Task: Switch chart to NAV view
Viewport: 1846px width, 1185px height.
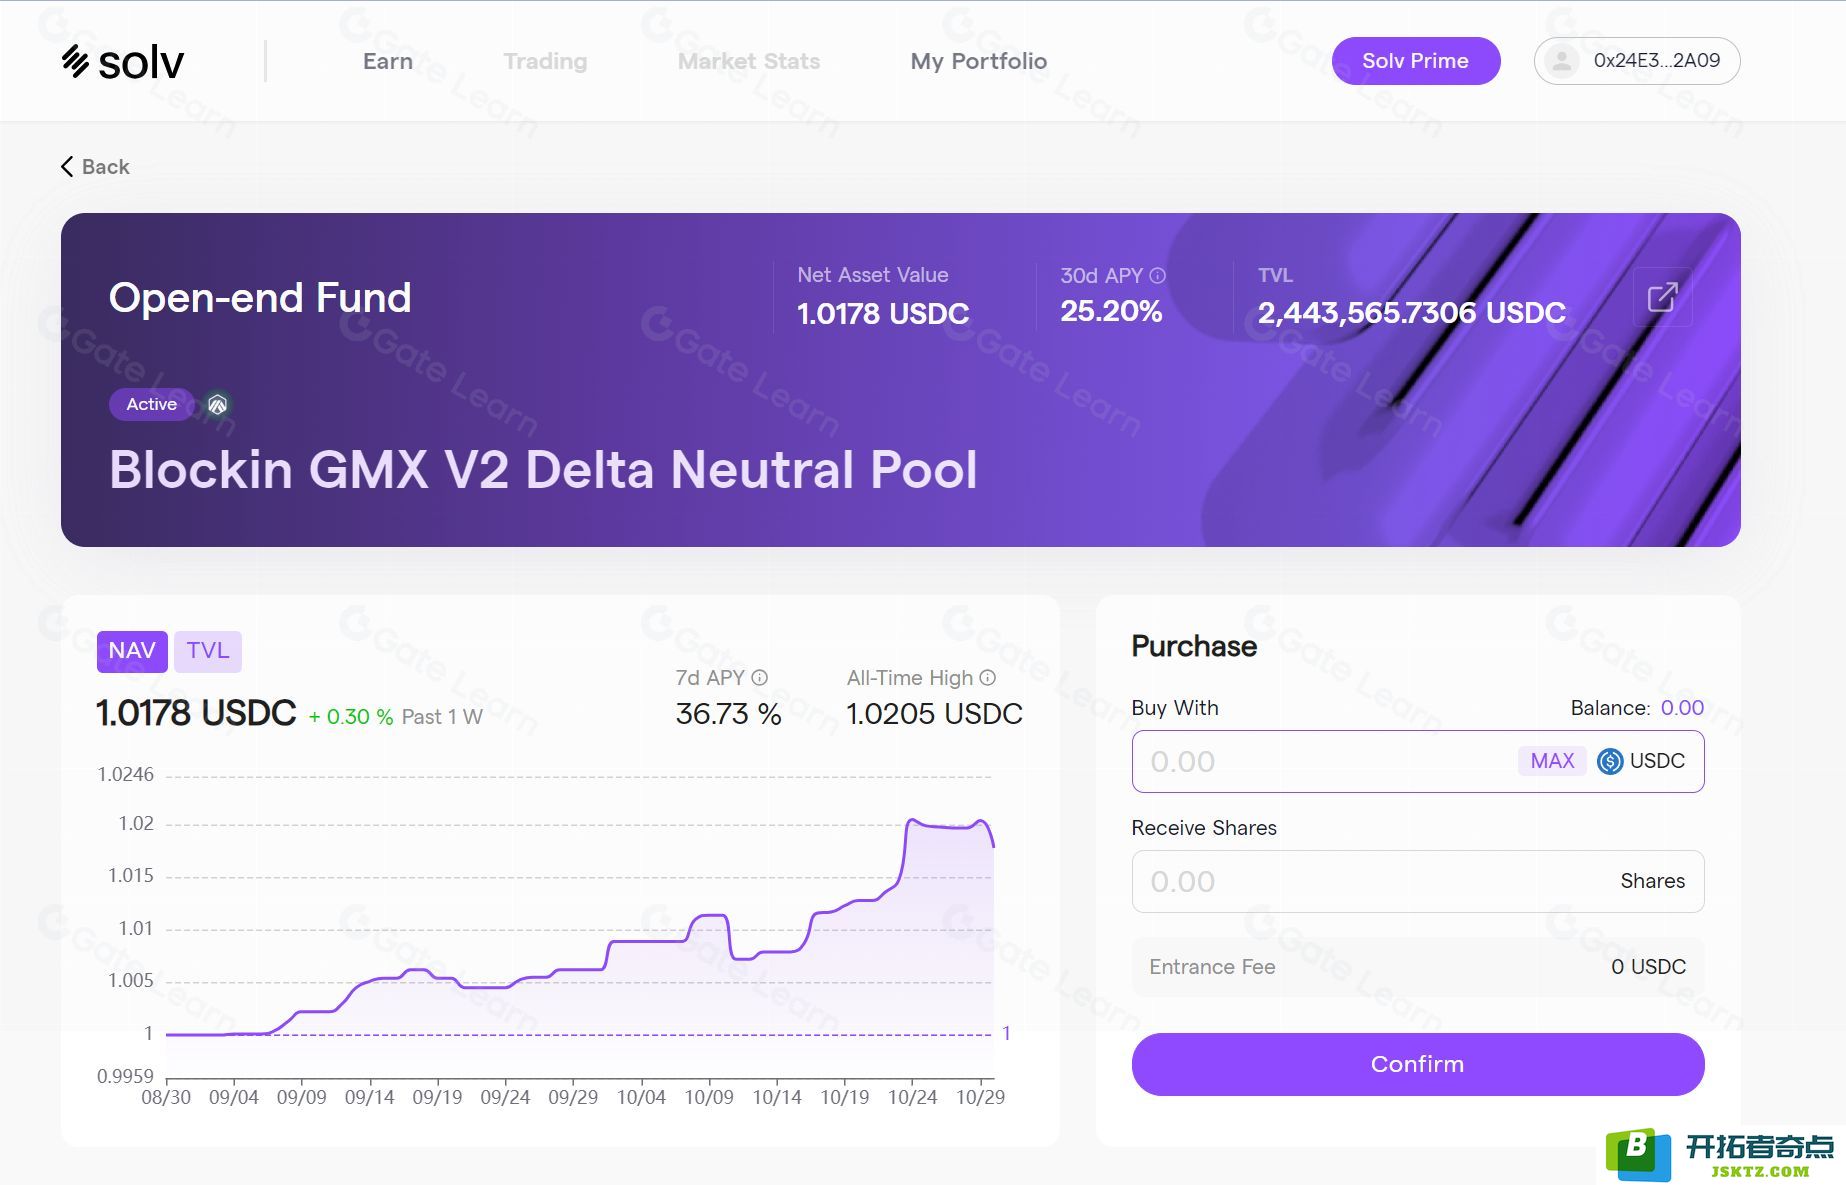Action: tap(132, 651)
